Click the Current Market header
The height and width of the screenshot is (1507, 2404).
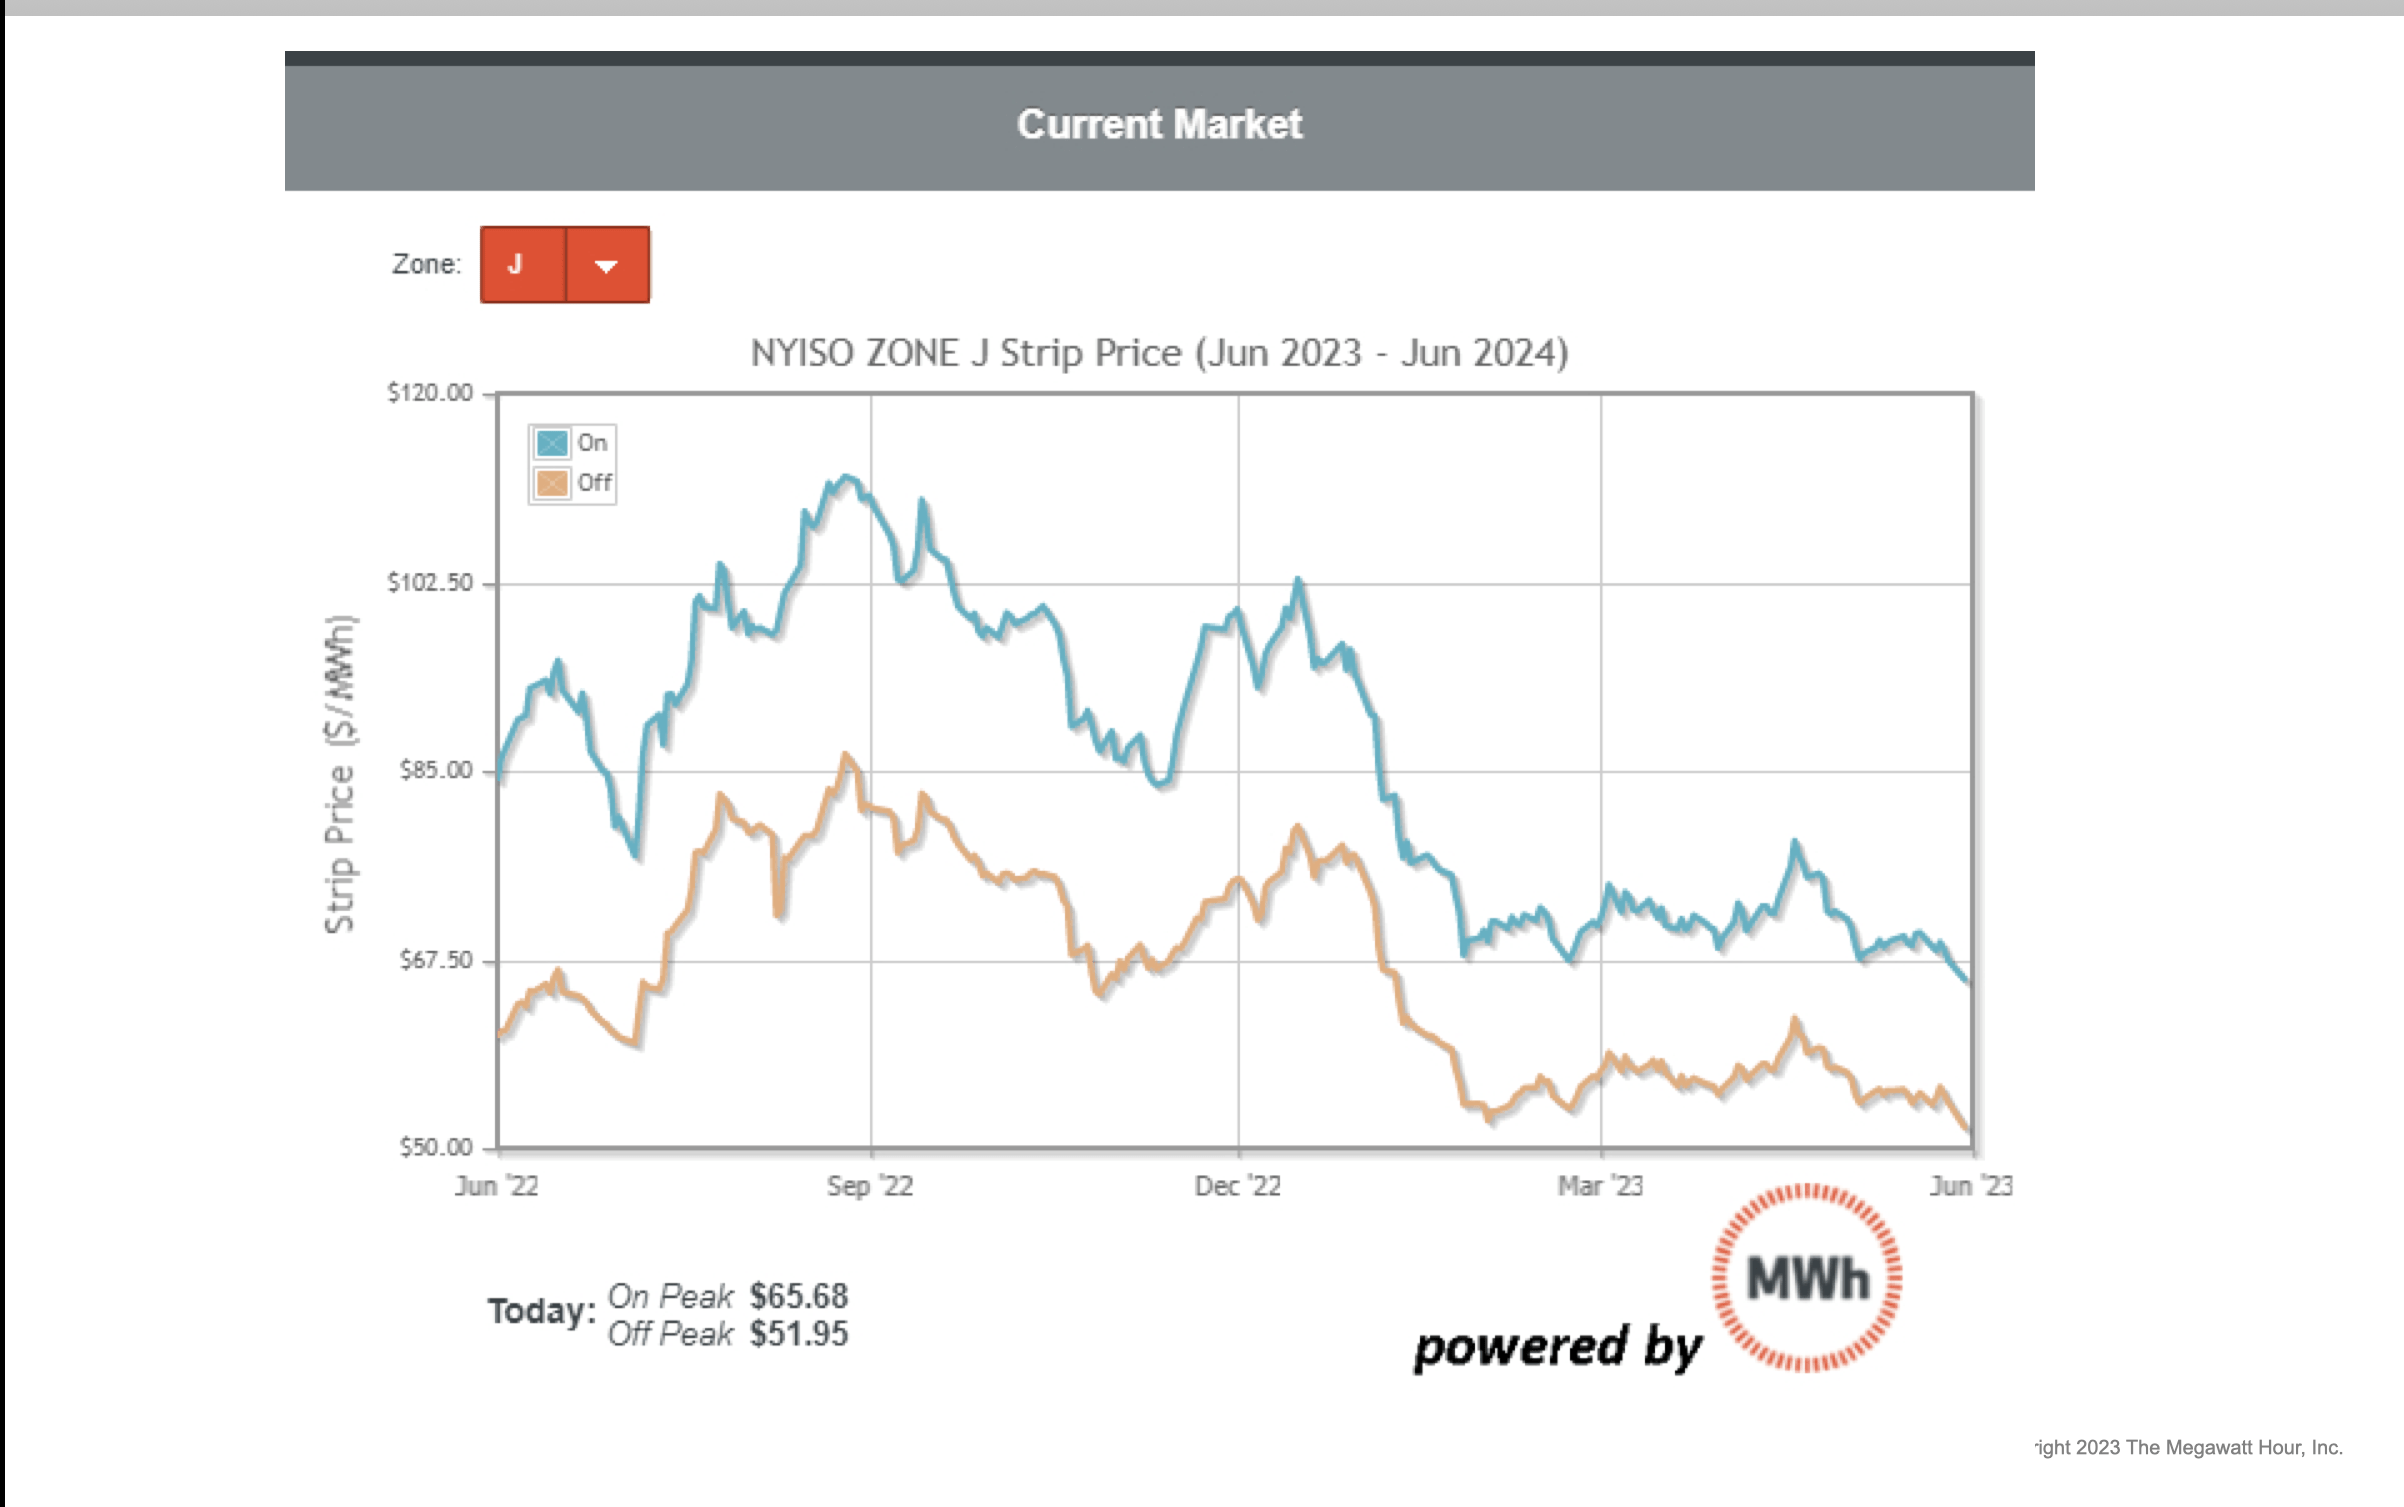1159,125
